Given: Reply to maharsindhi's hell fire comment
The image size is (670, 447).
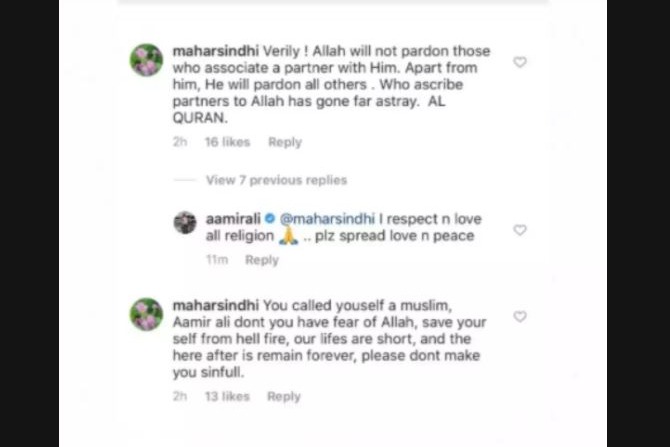Looking at the screenshot, I should [x=285, y=396].
